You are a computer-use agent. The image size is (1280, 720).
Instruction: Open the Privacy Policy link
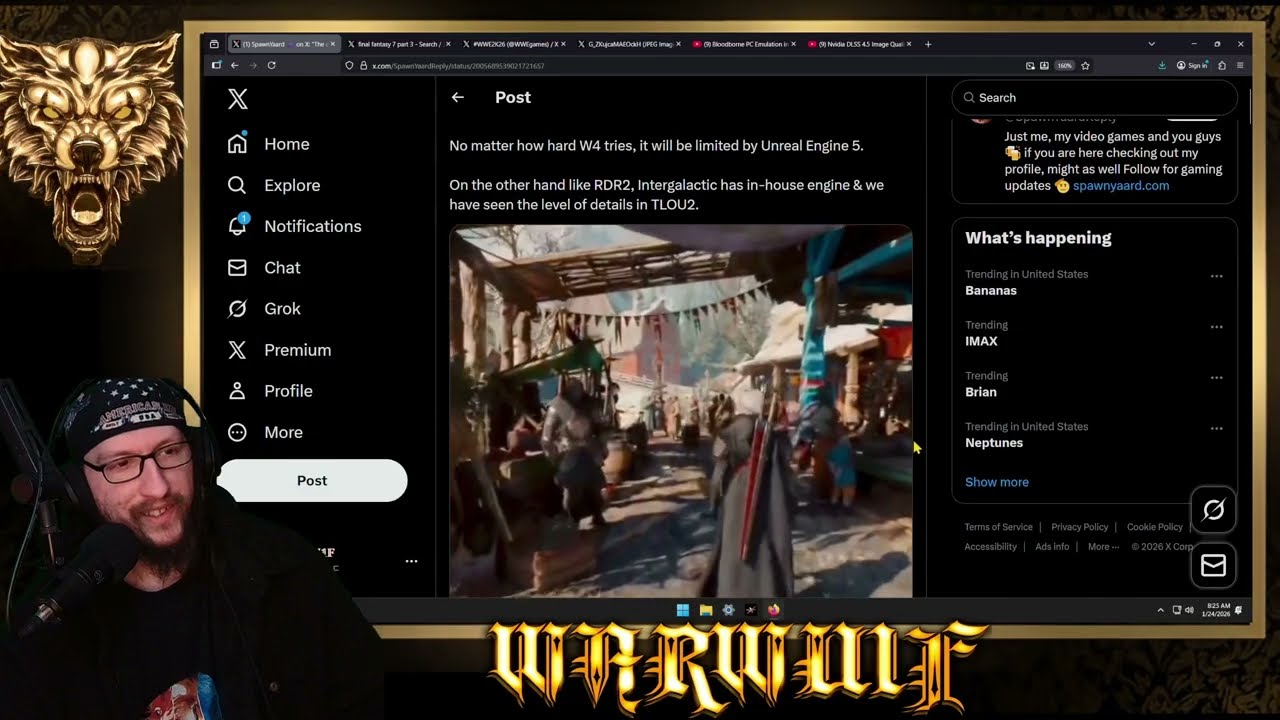[1080, 527]
